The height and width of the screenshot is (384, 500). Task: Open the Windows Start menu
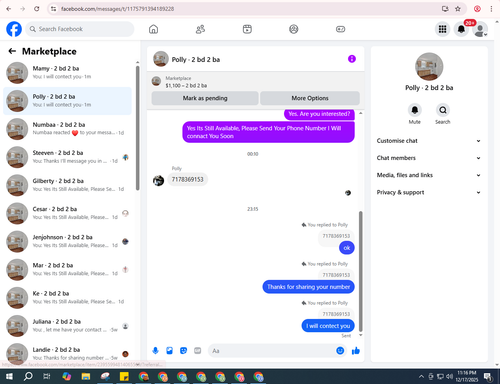point(9,376)
